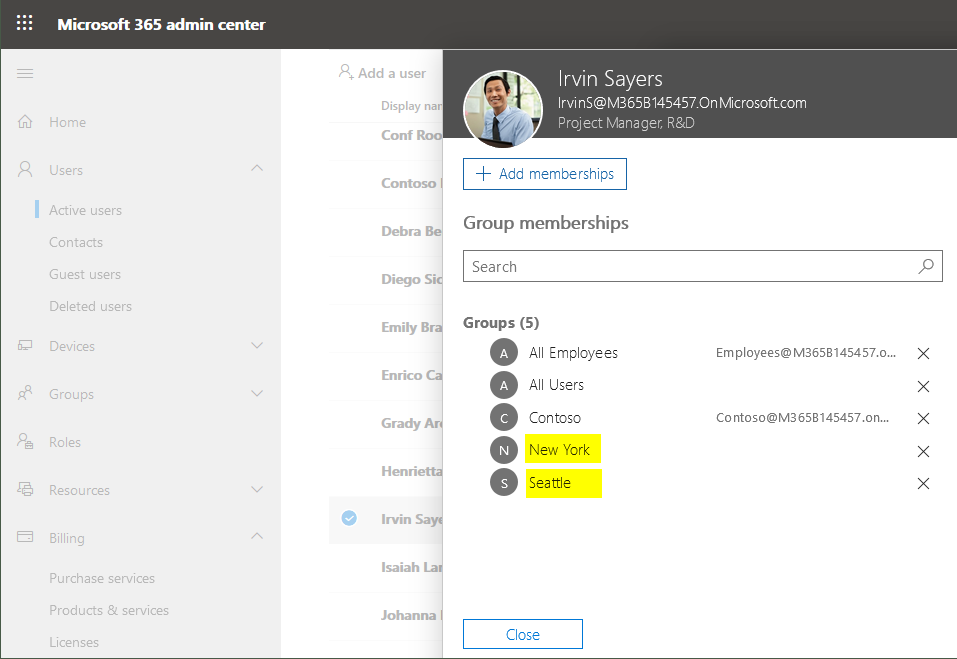Open the app launcher waffle icon
The height and width of the screenshot is (659, 957).
pos(25,24)
